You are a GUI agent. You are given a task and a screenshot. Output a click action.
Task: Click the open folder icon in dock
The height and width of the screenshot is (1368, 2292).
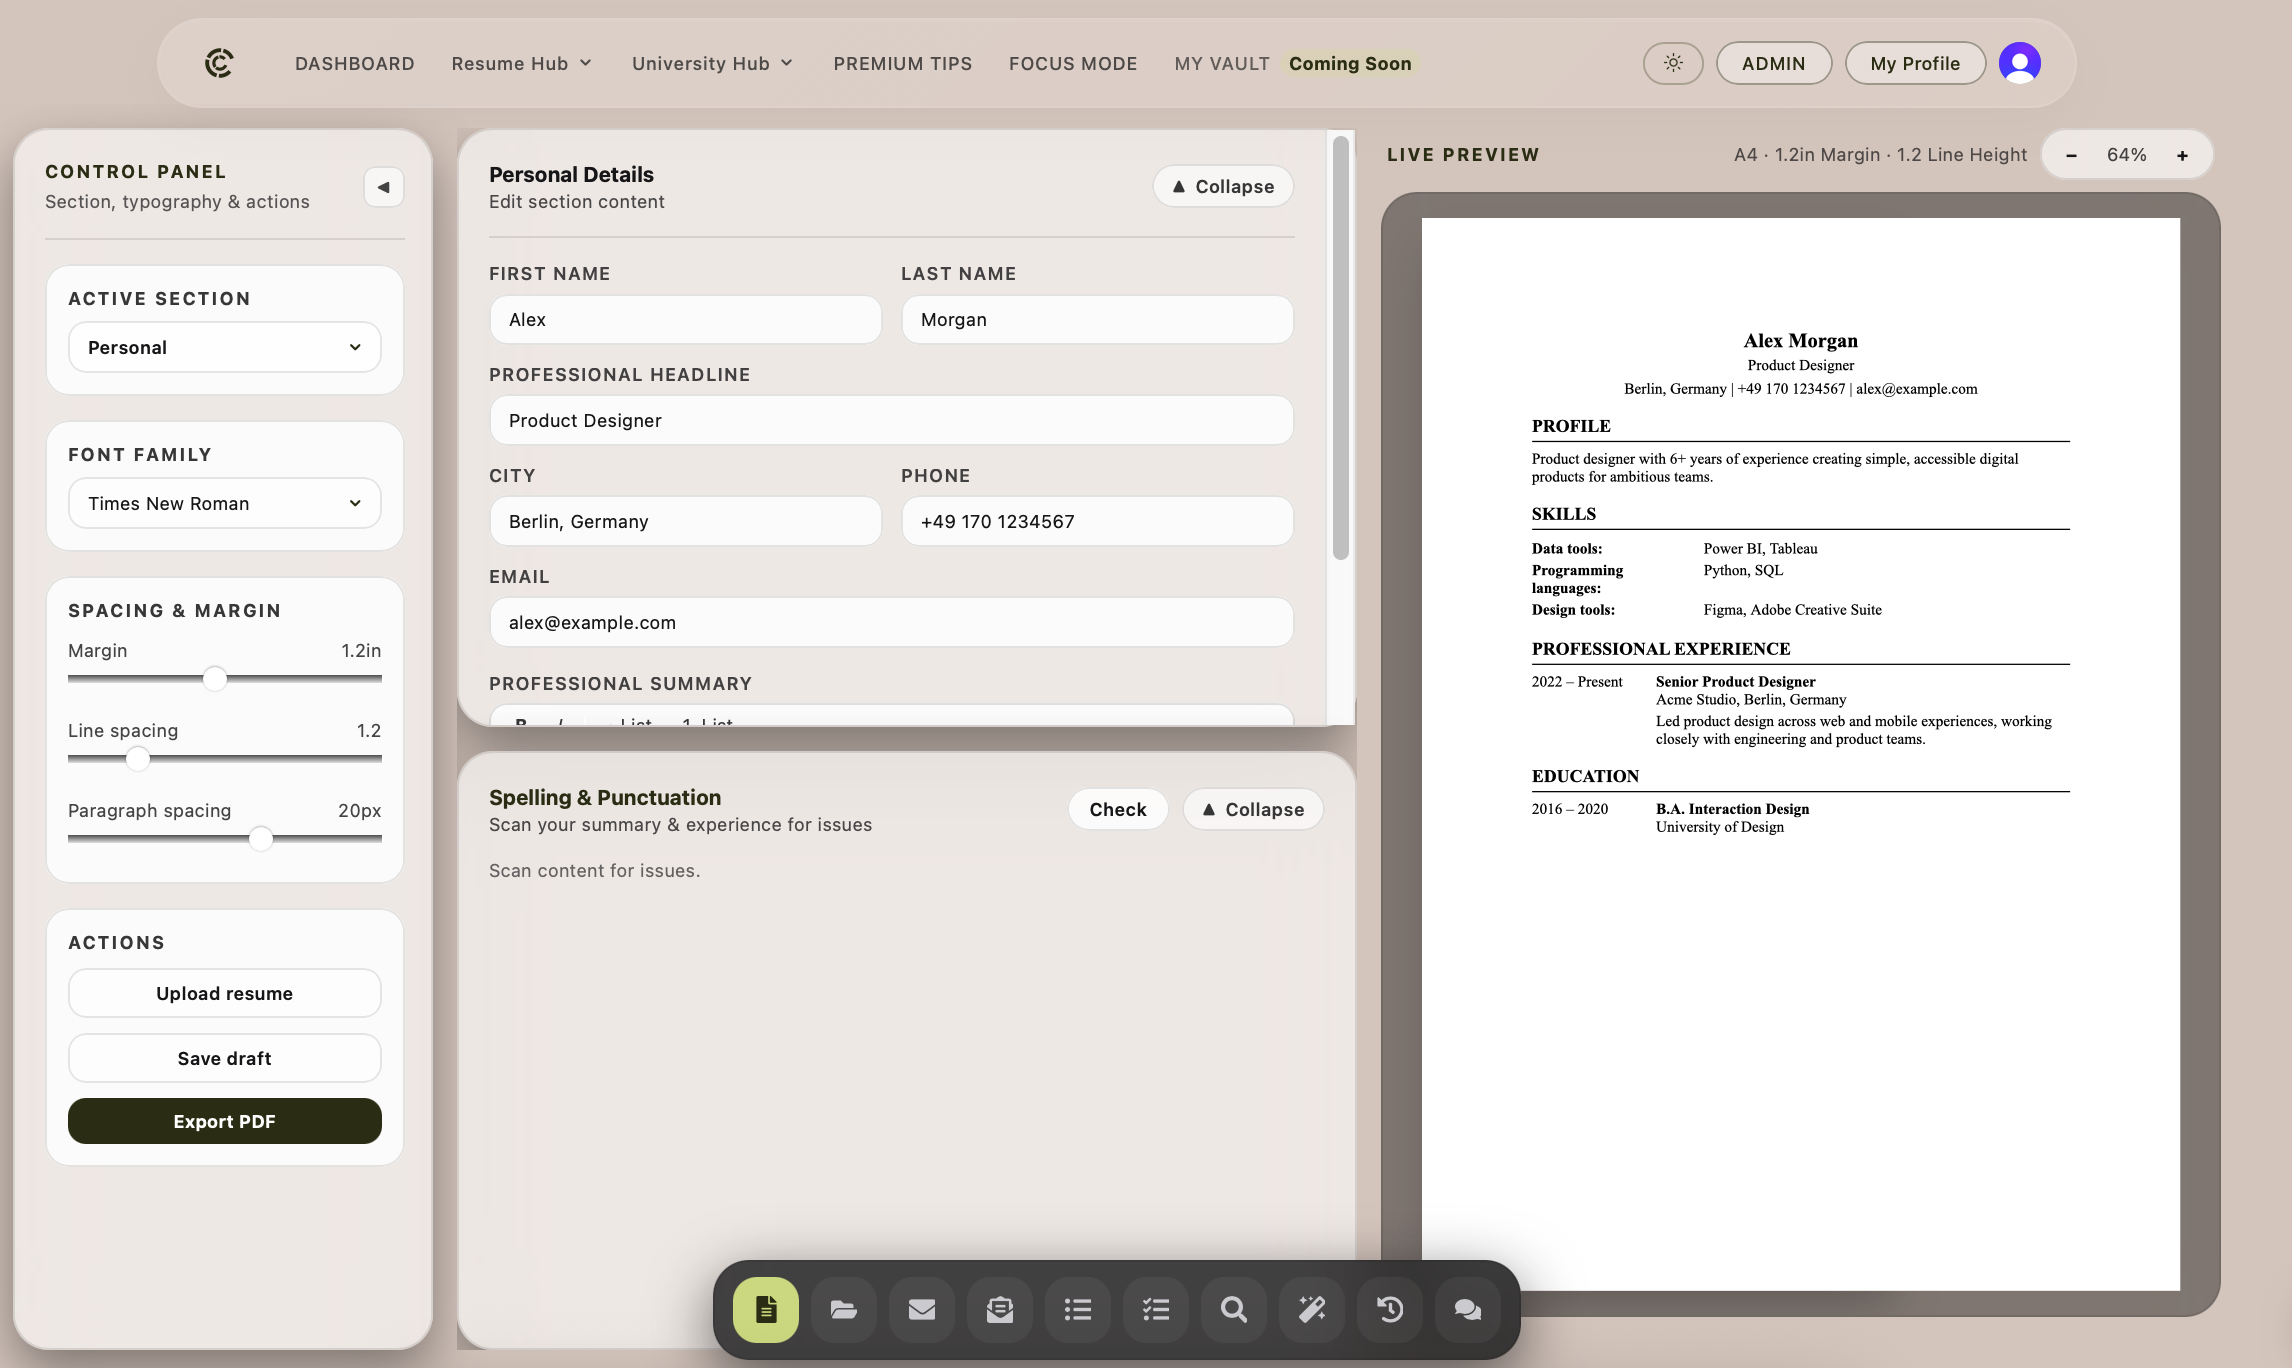pyautogui.click(x=844, y=1309)
